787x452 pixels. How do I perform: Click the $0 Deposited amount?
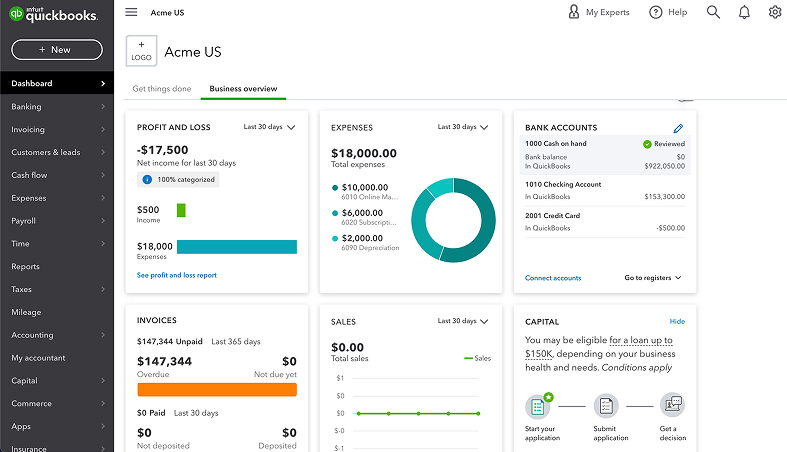[x=289, y=432]
